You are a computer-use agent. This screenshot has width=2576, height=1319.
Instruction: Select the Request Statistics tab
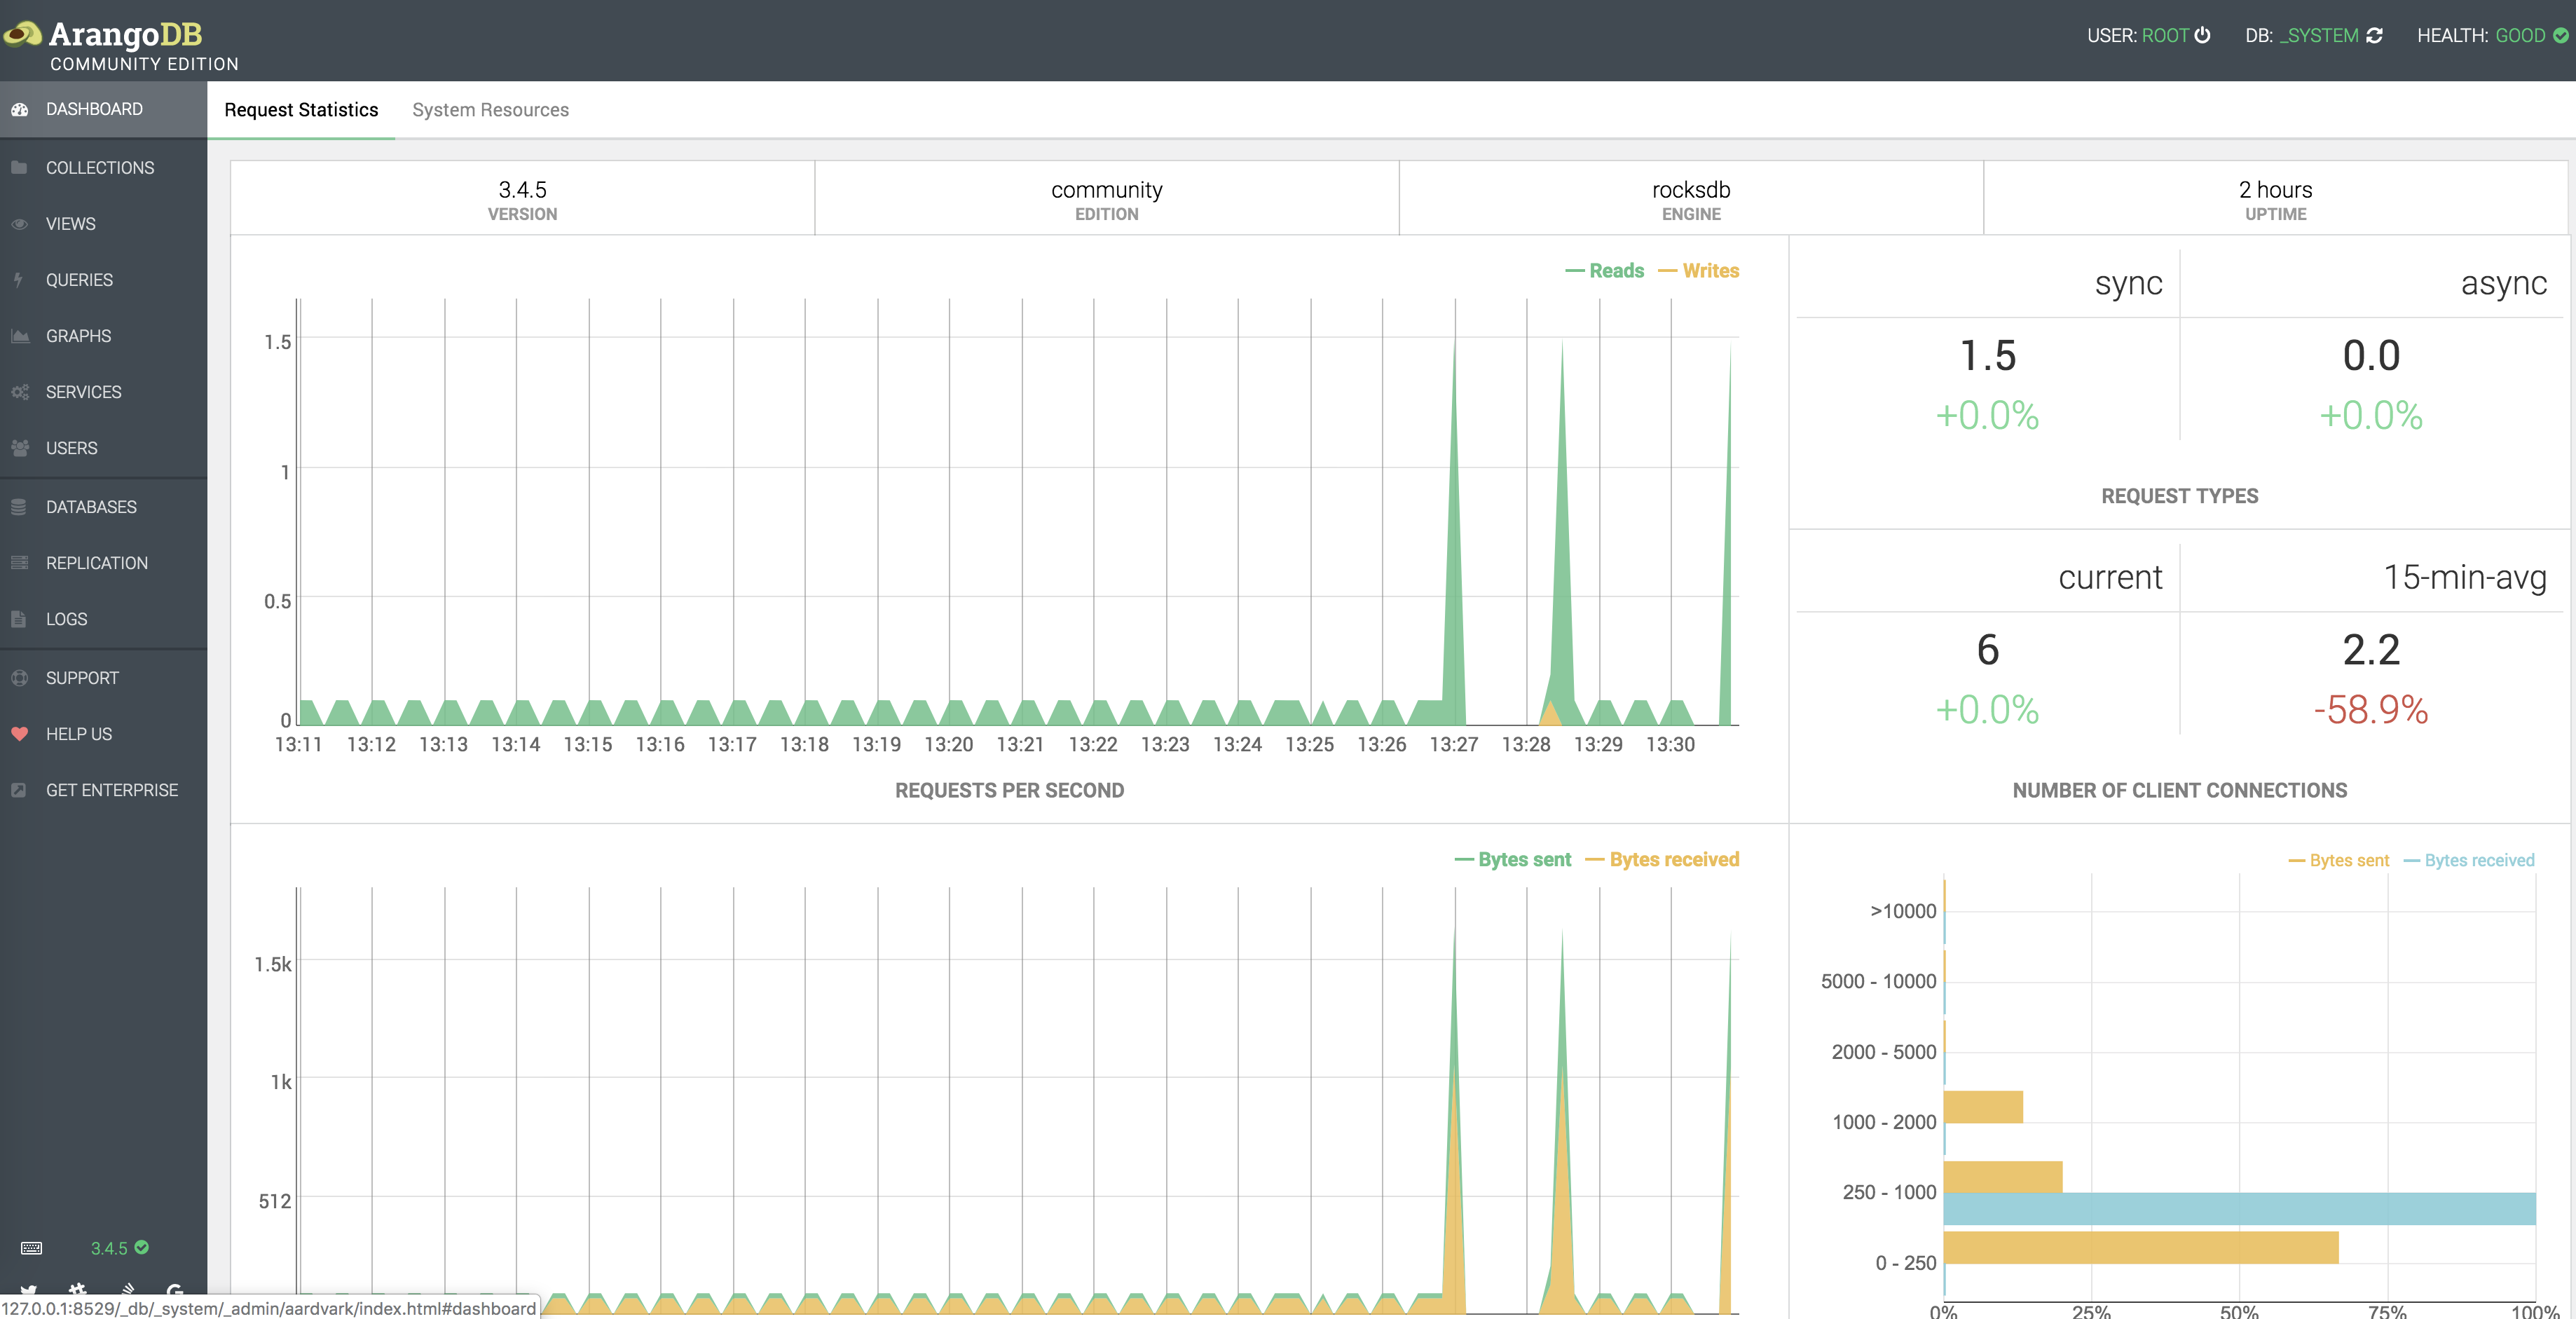[301, 110]
